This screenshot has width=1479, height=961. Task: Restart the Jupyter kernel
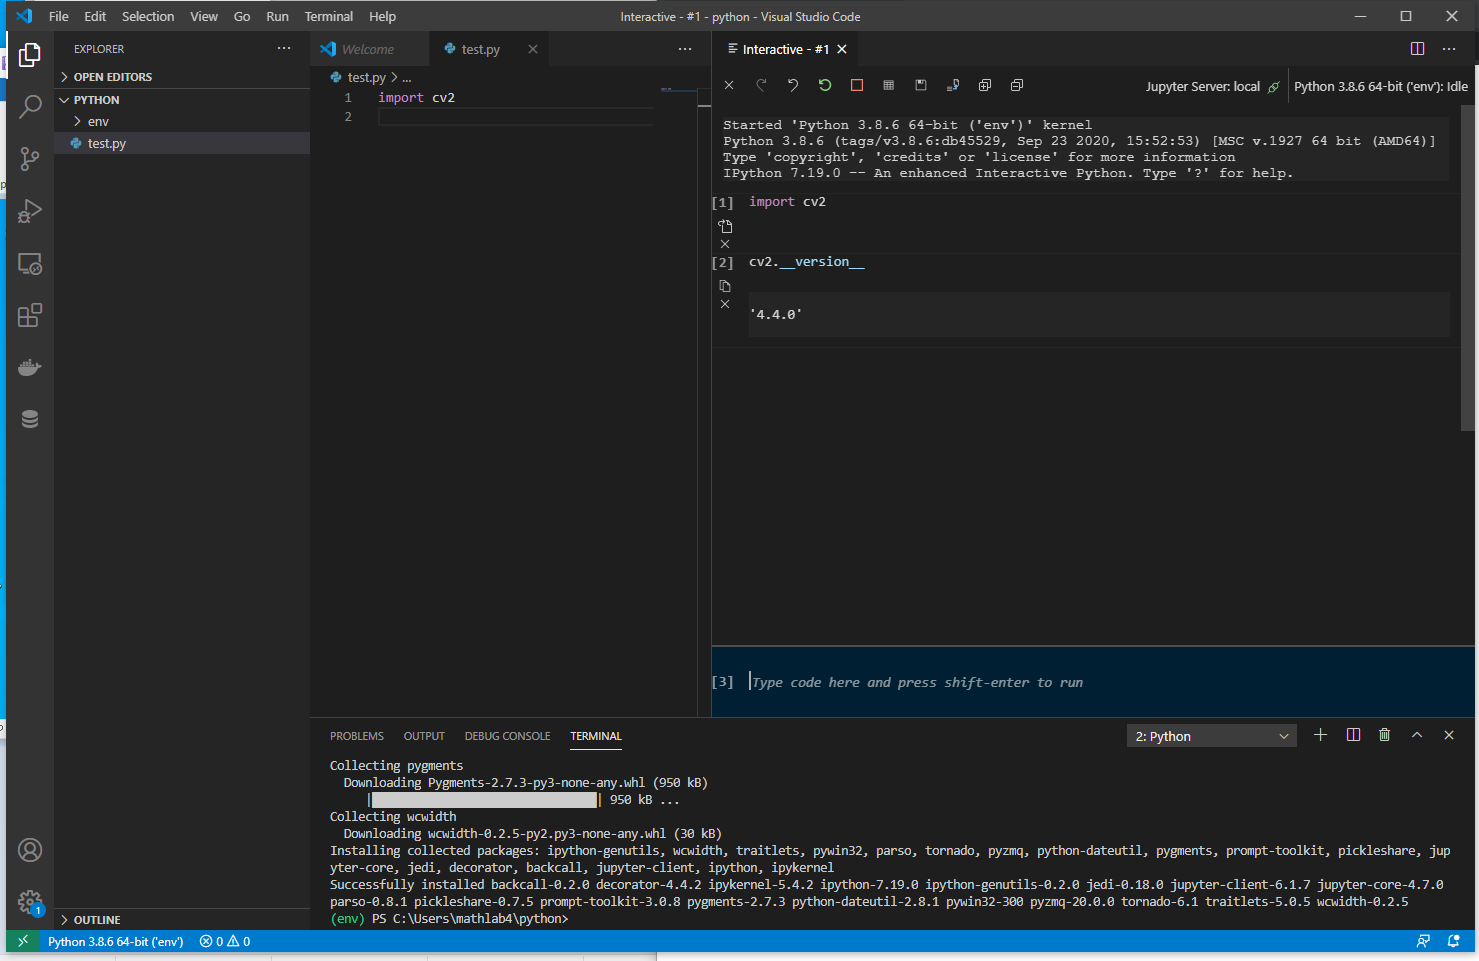[824, 85]
